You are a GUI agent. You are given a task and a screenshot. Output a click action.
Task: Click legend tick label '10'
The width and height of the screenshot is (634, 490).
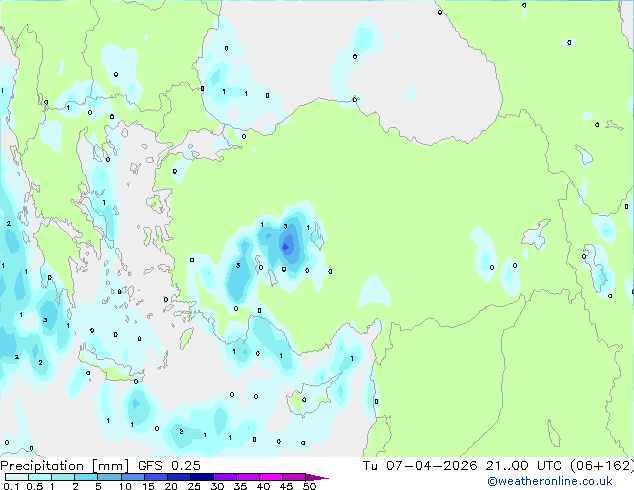(x=125, y=486)
